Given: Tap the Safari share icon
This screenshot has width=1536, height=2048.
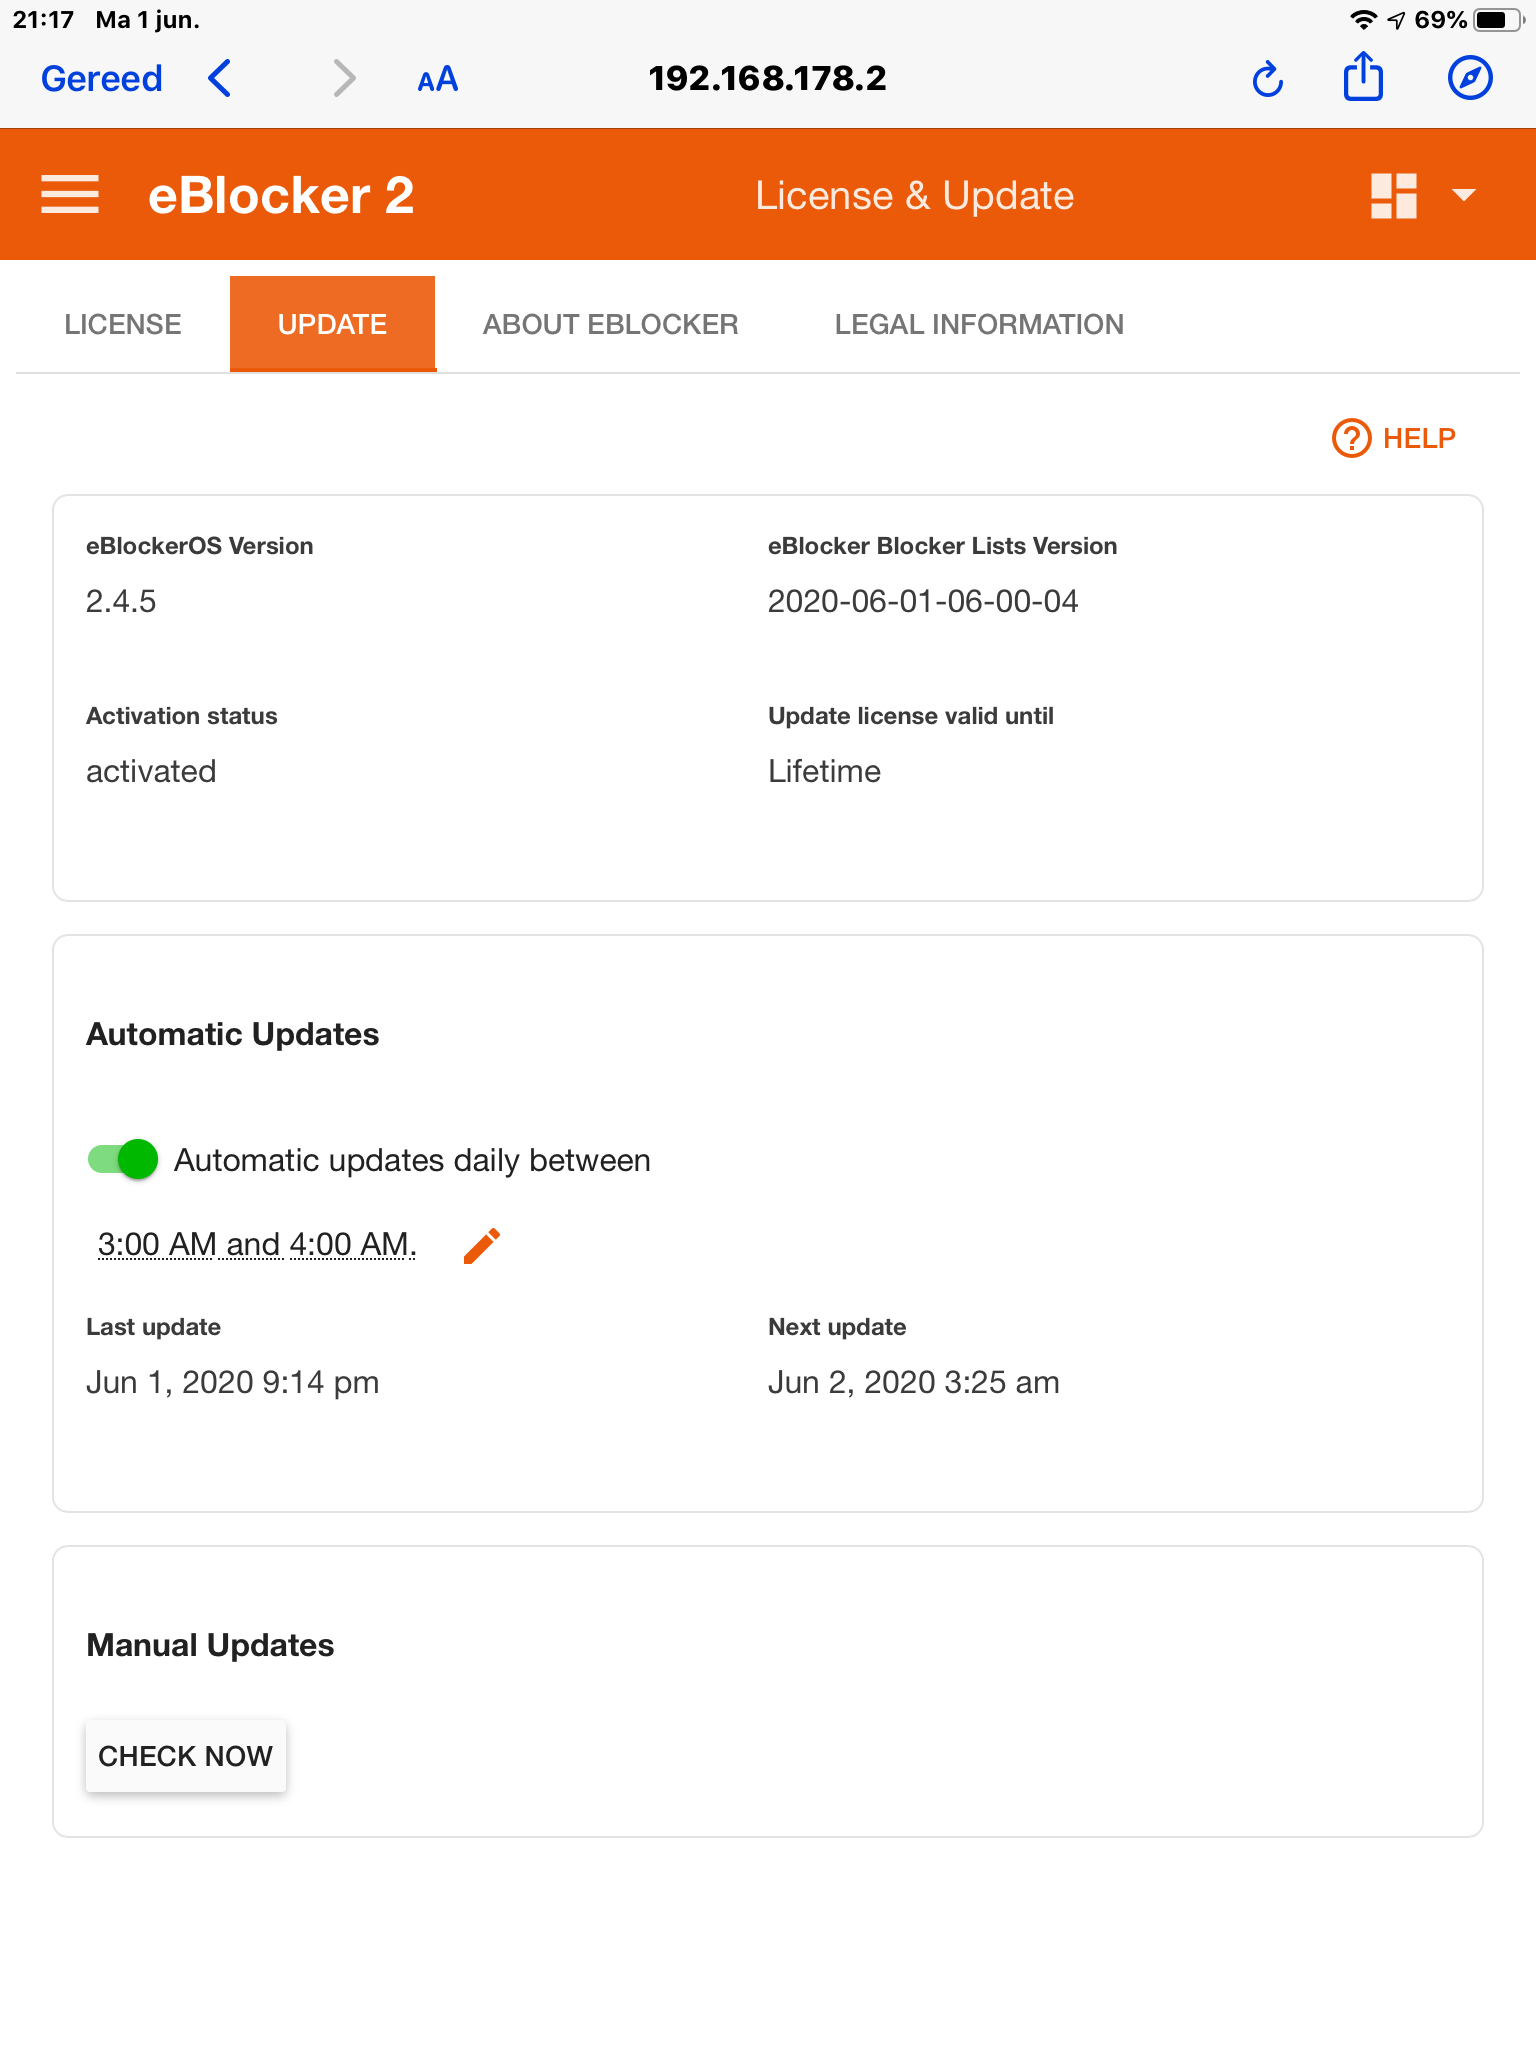Looking at the screenshot, I should 1363,77.
